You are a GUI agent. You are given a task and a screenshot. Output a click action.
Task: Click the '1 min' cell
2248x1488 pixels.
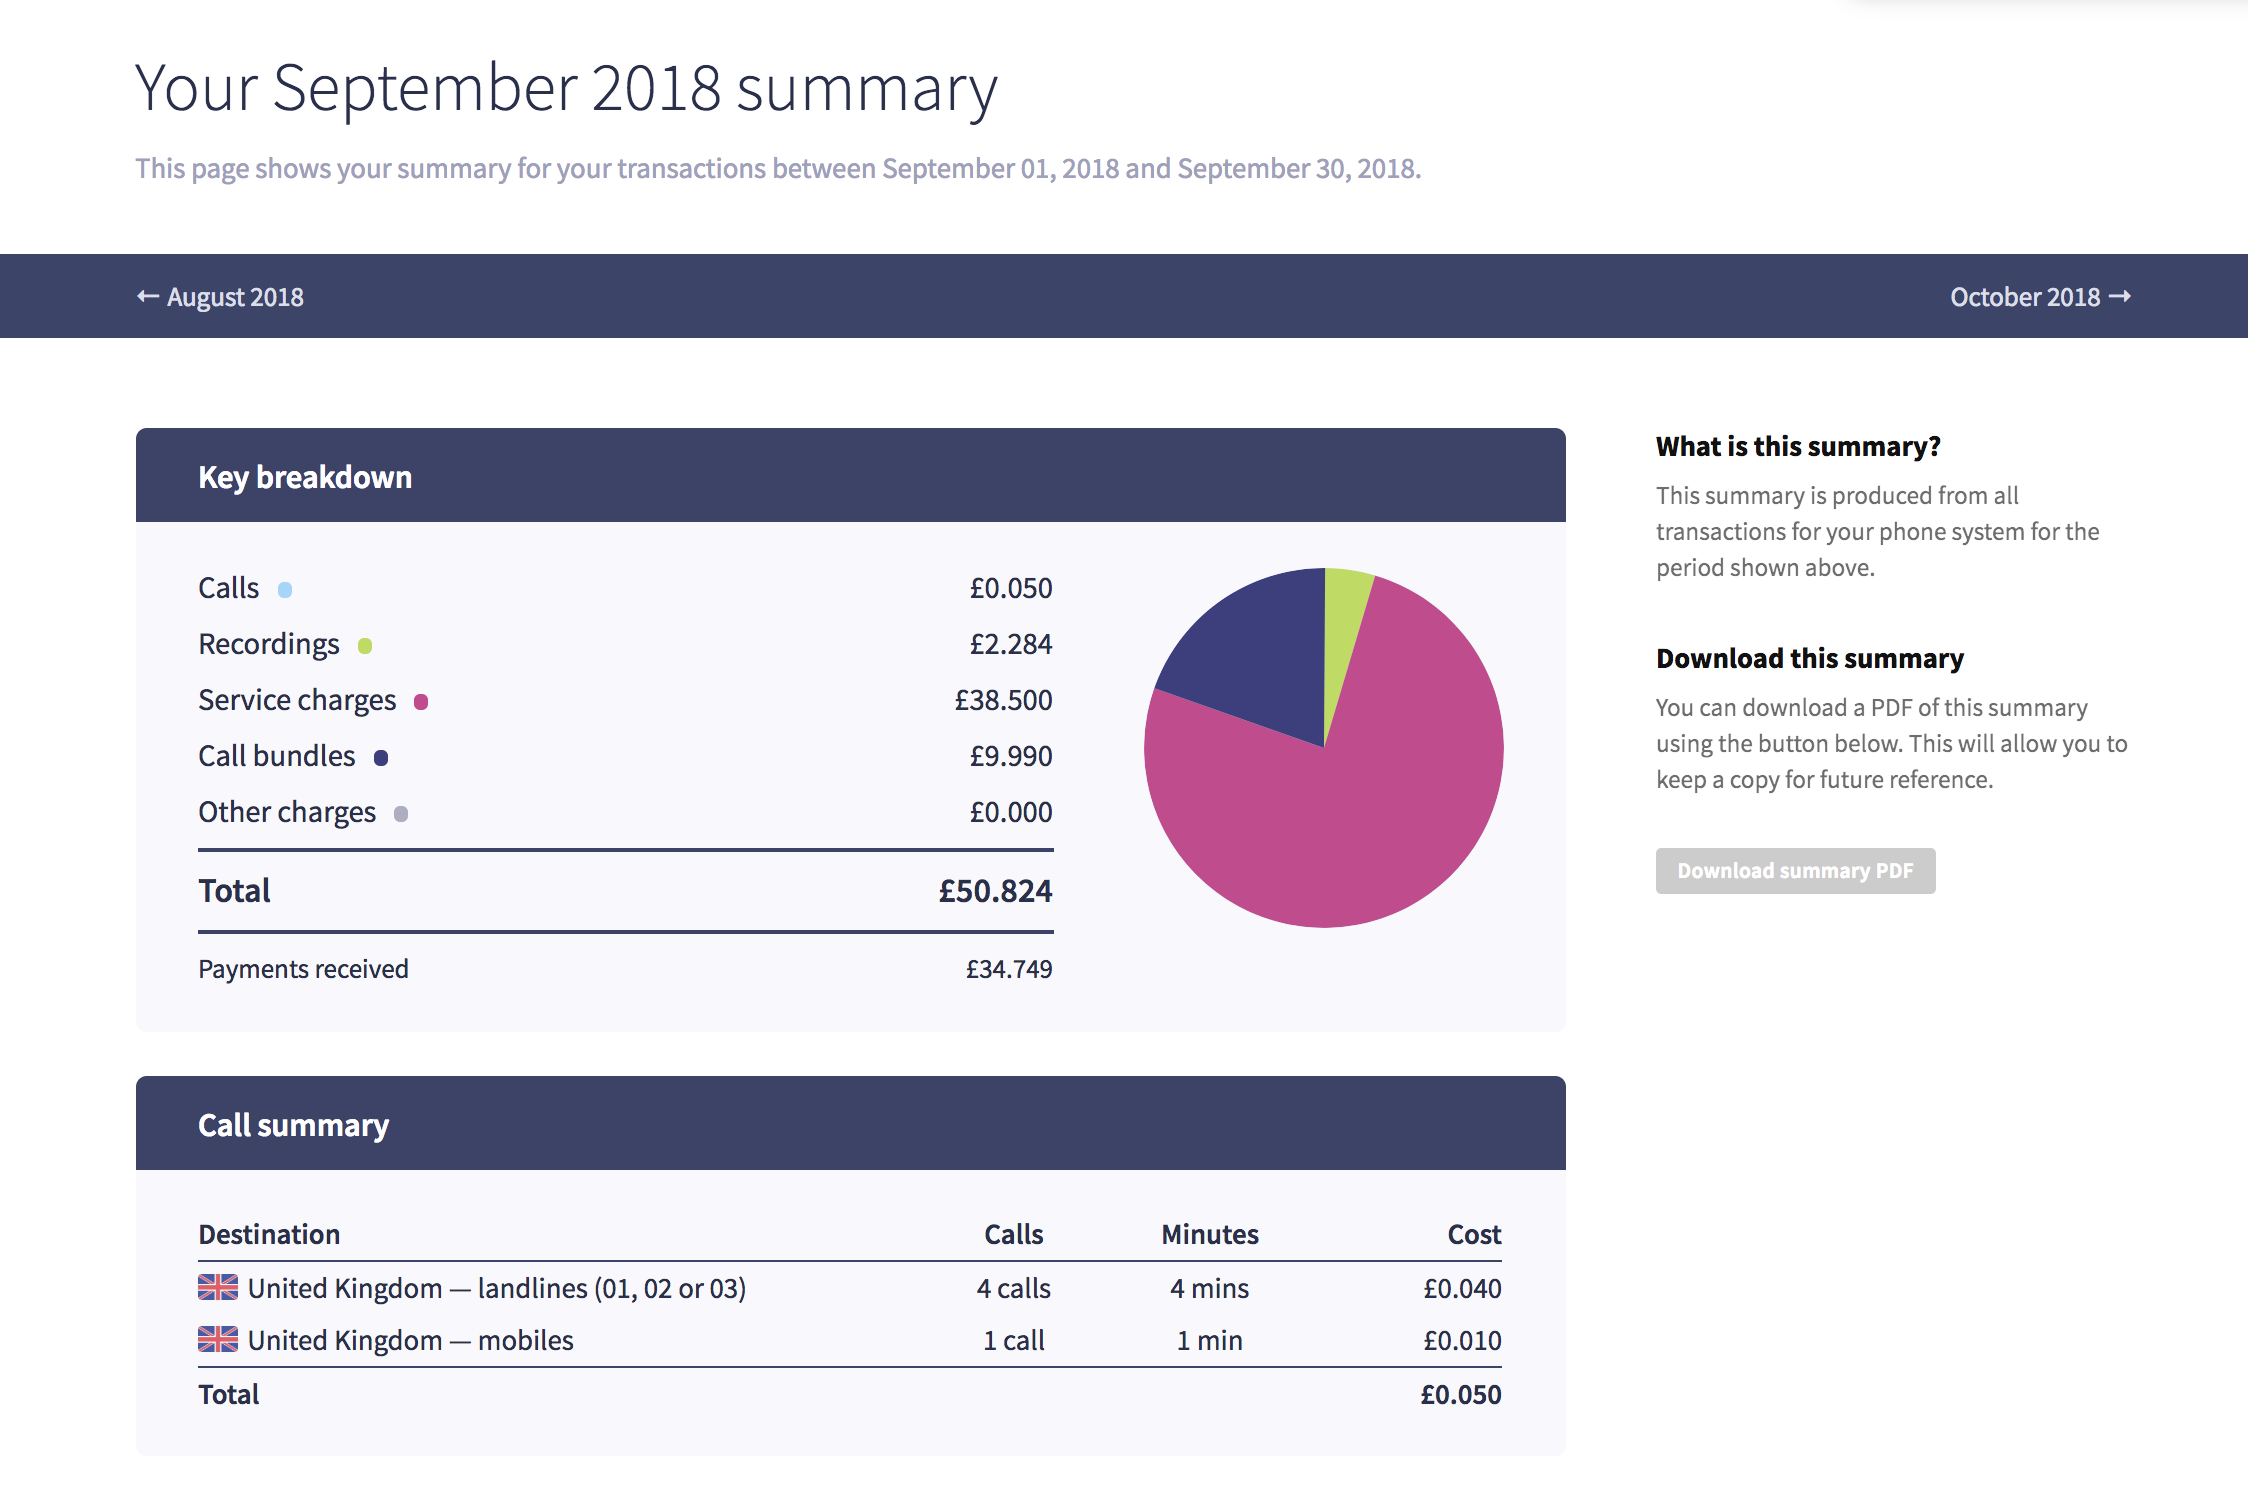click(1210, 1340)
